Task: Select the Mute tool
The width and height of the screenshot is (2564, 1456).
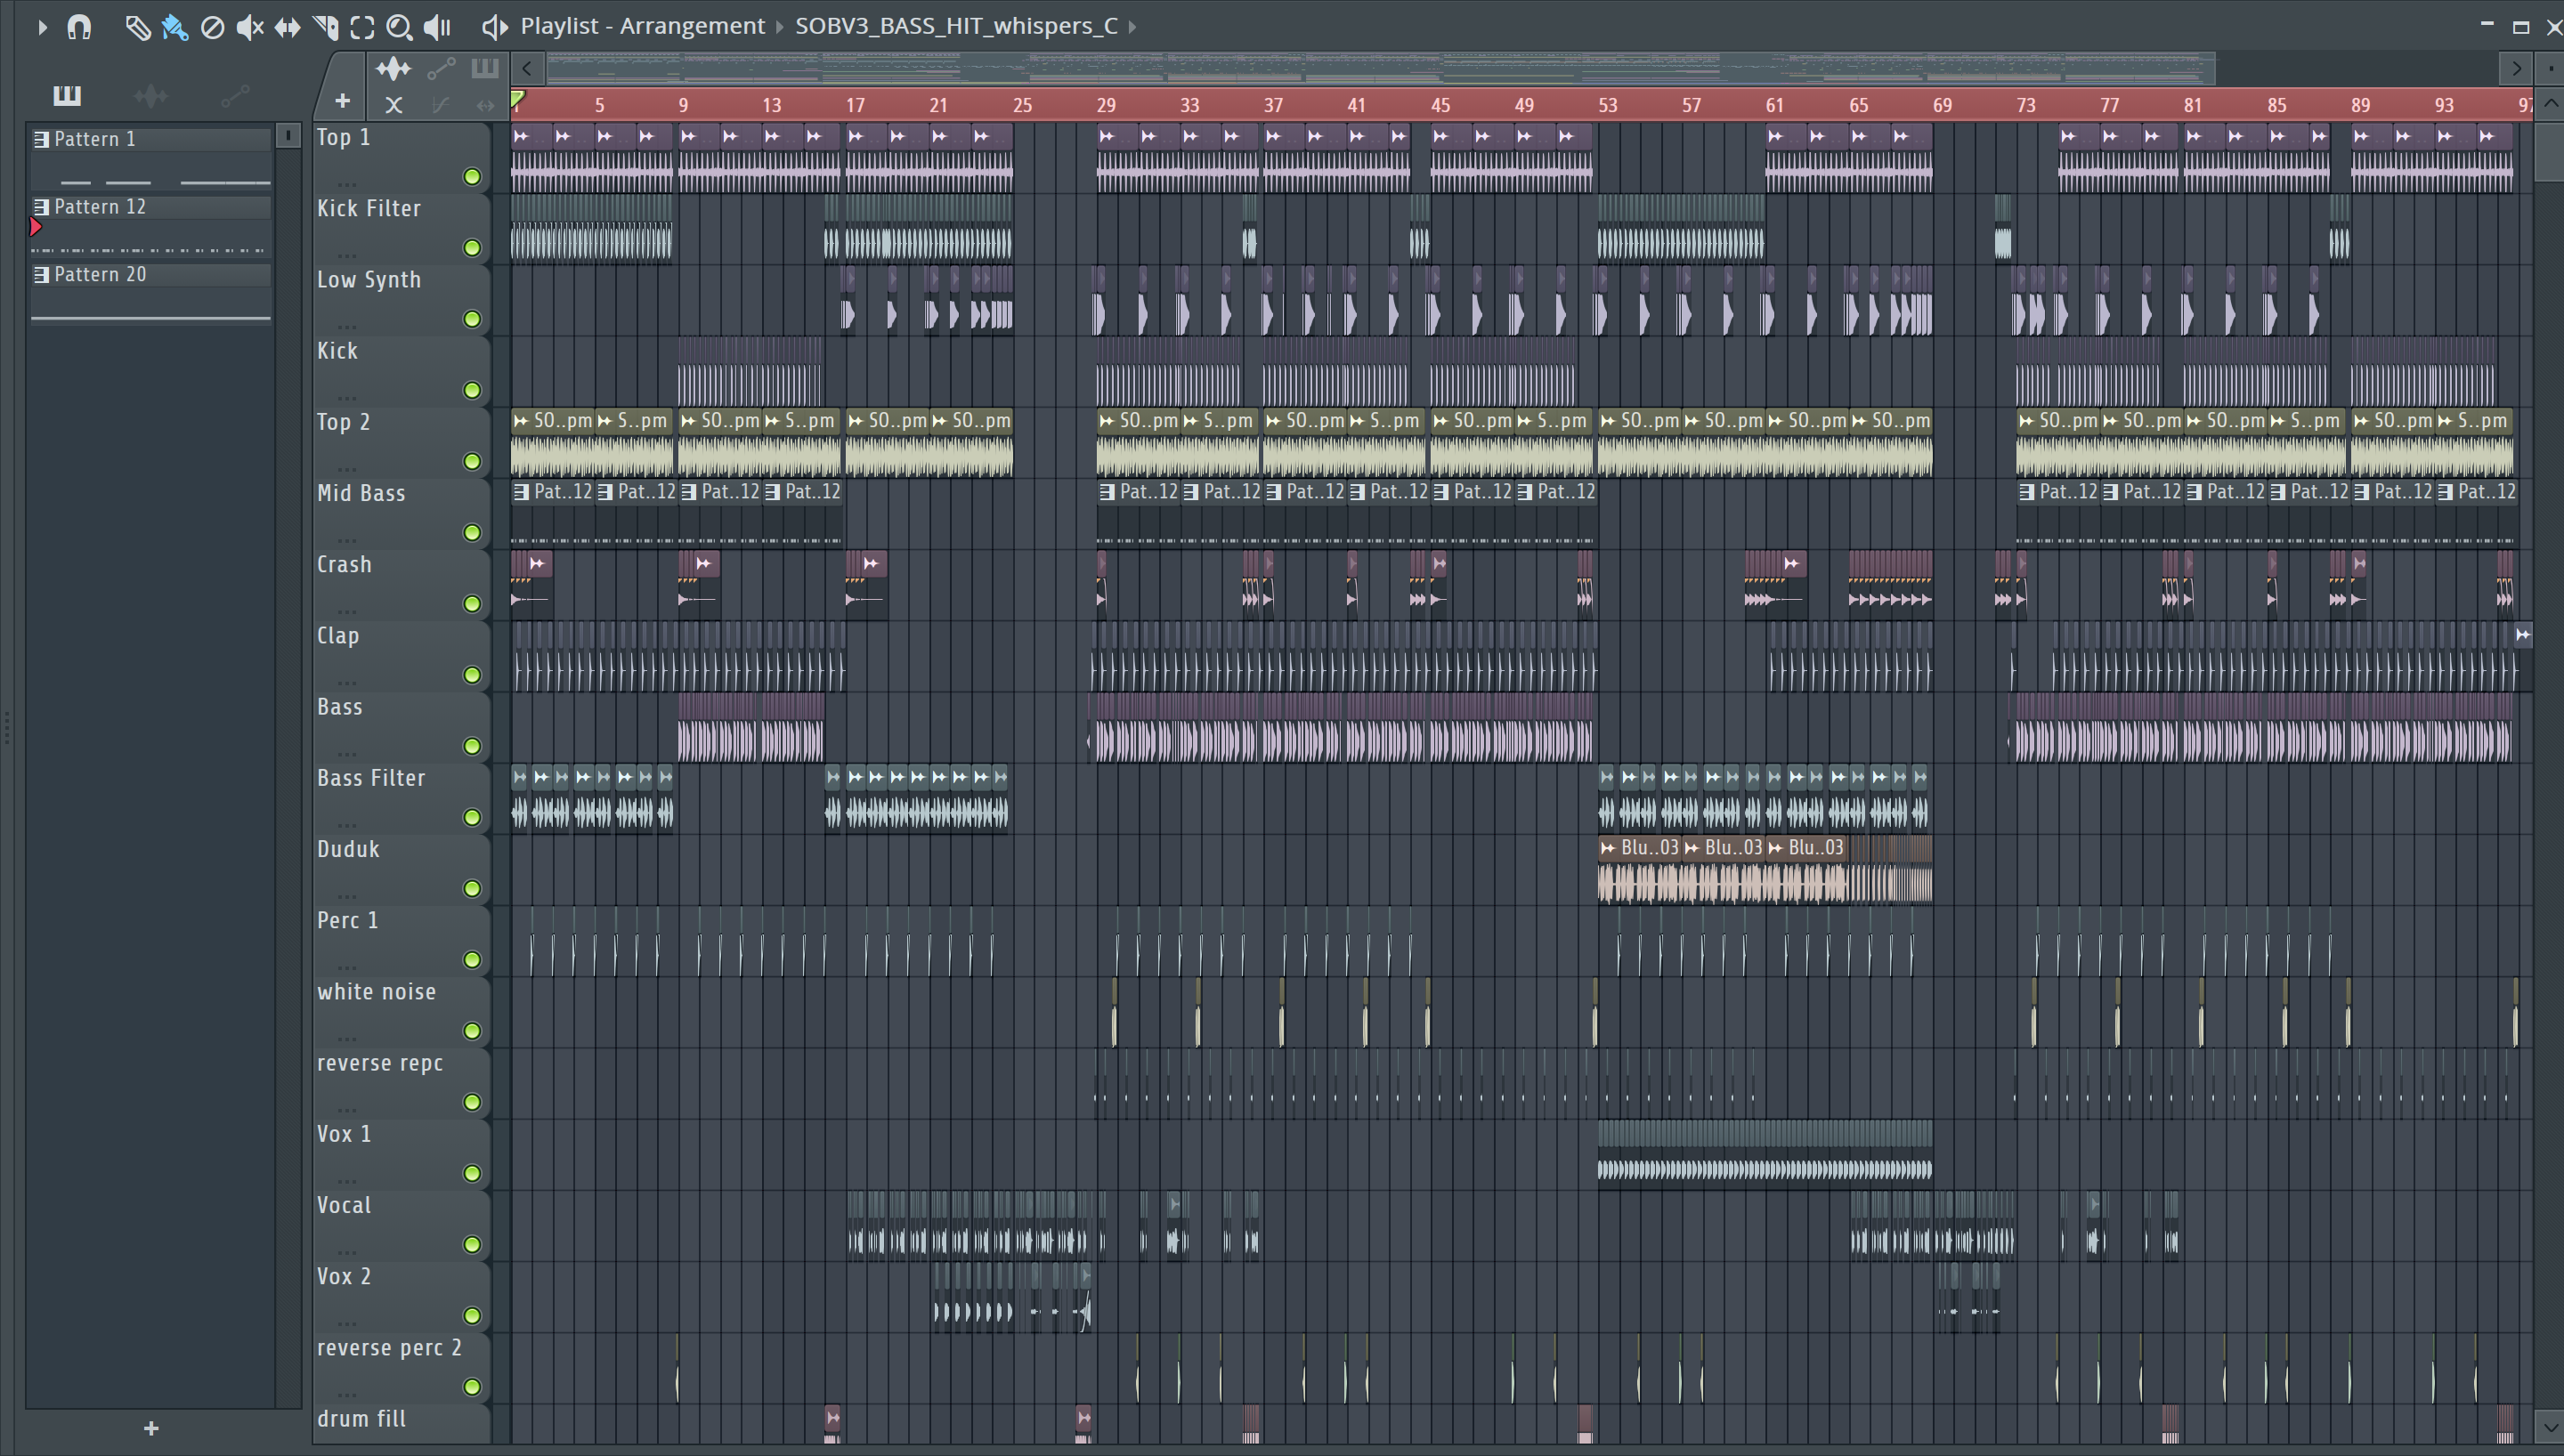Action: click(x=250, y=27)
